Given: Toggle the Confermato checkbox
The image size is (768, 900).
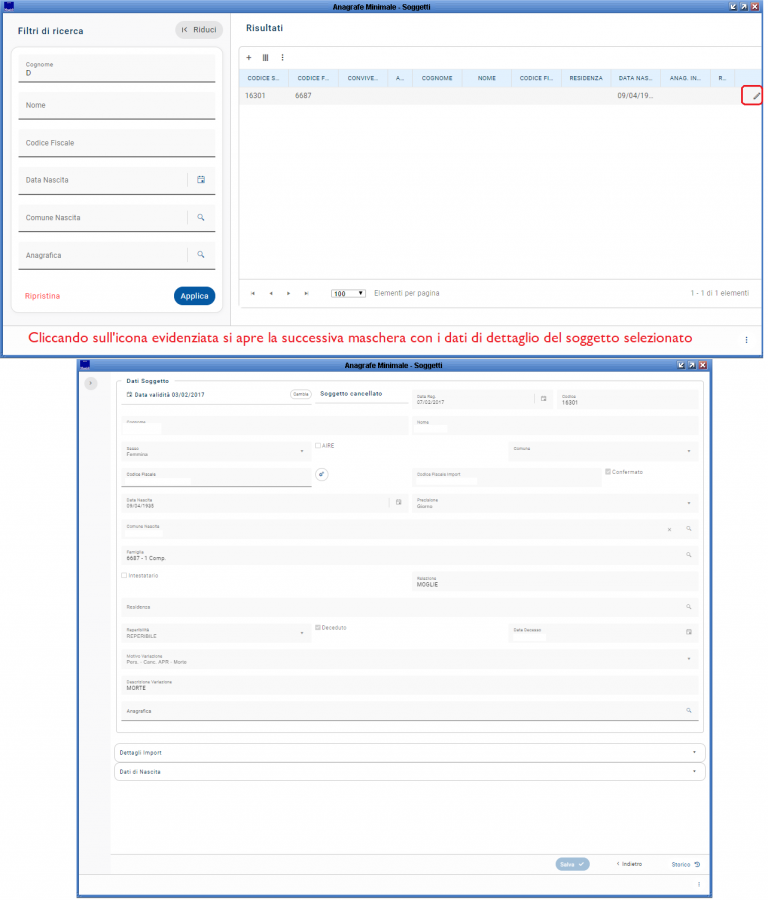Looking at the screenshot, I should pyautogui.click(x=610, y=474).
